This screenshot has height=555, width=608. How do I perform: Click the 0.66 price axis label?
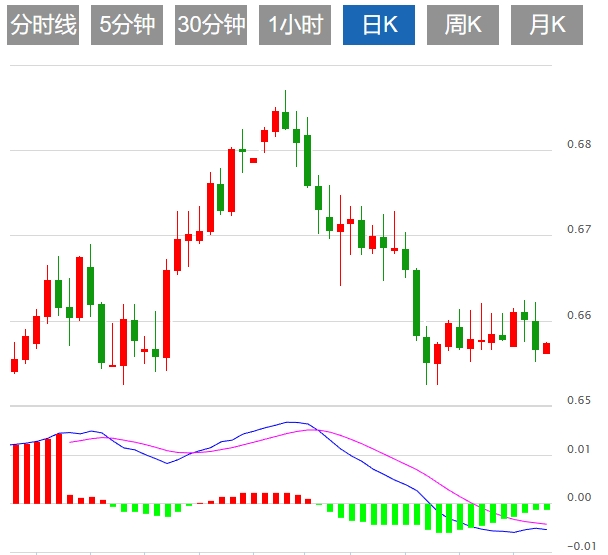579,315
